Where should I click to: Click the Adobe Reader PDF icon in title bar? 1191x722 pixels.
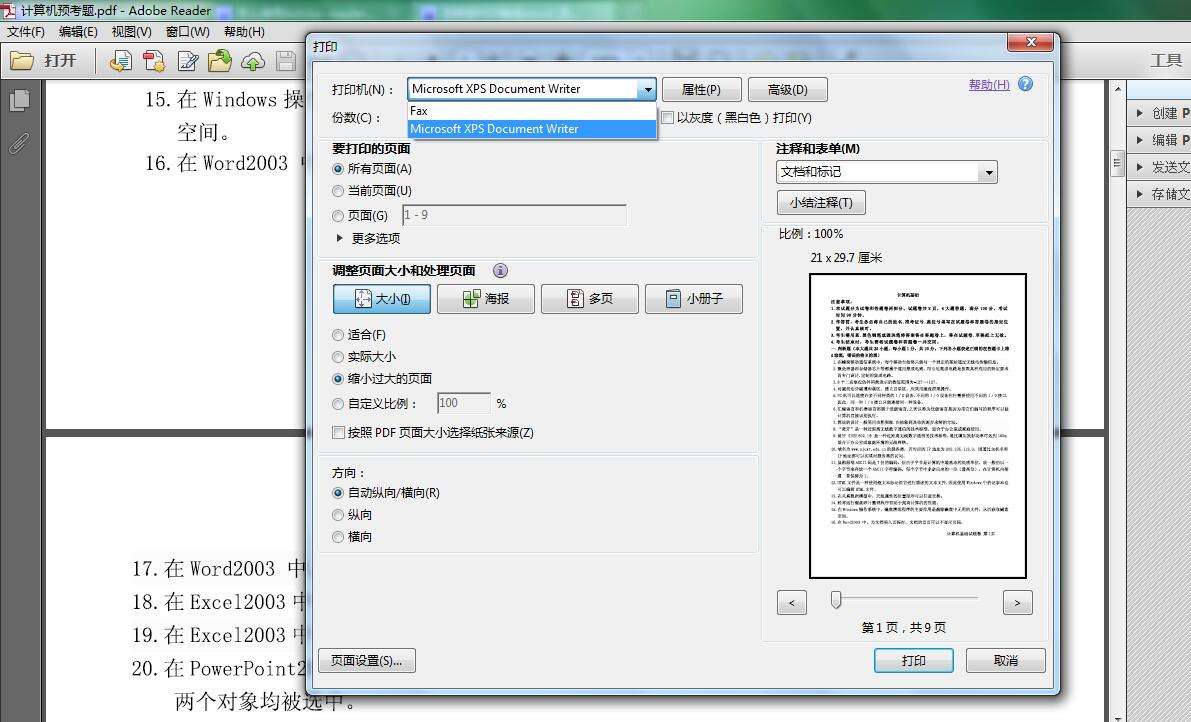point(8,11)
